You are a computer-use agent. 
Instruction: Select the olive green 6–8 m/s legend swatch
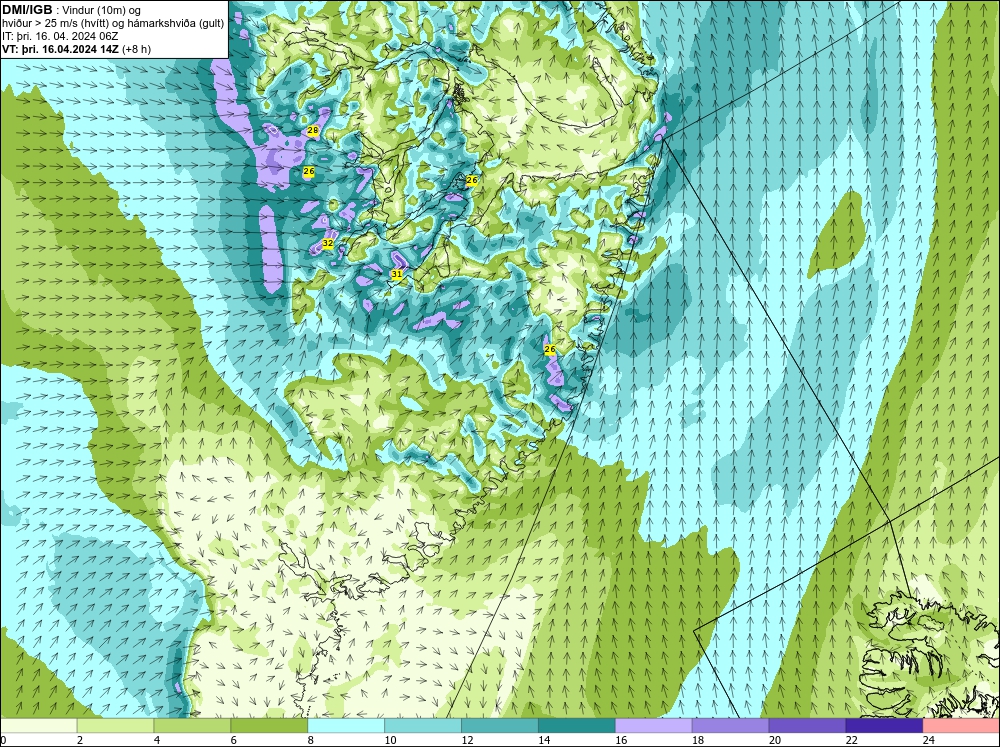[x=269, y=726]
